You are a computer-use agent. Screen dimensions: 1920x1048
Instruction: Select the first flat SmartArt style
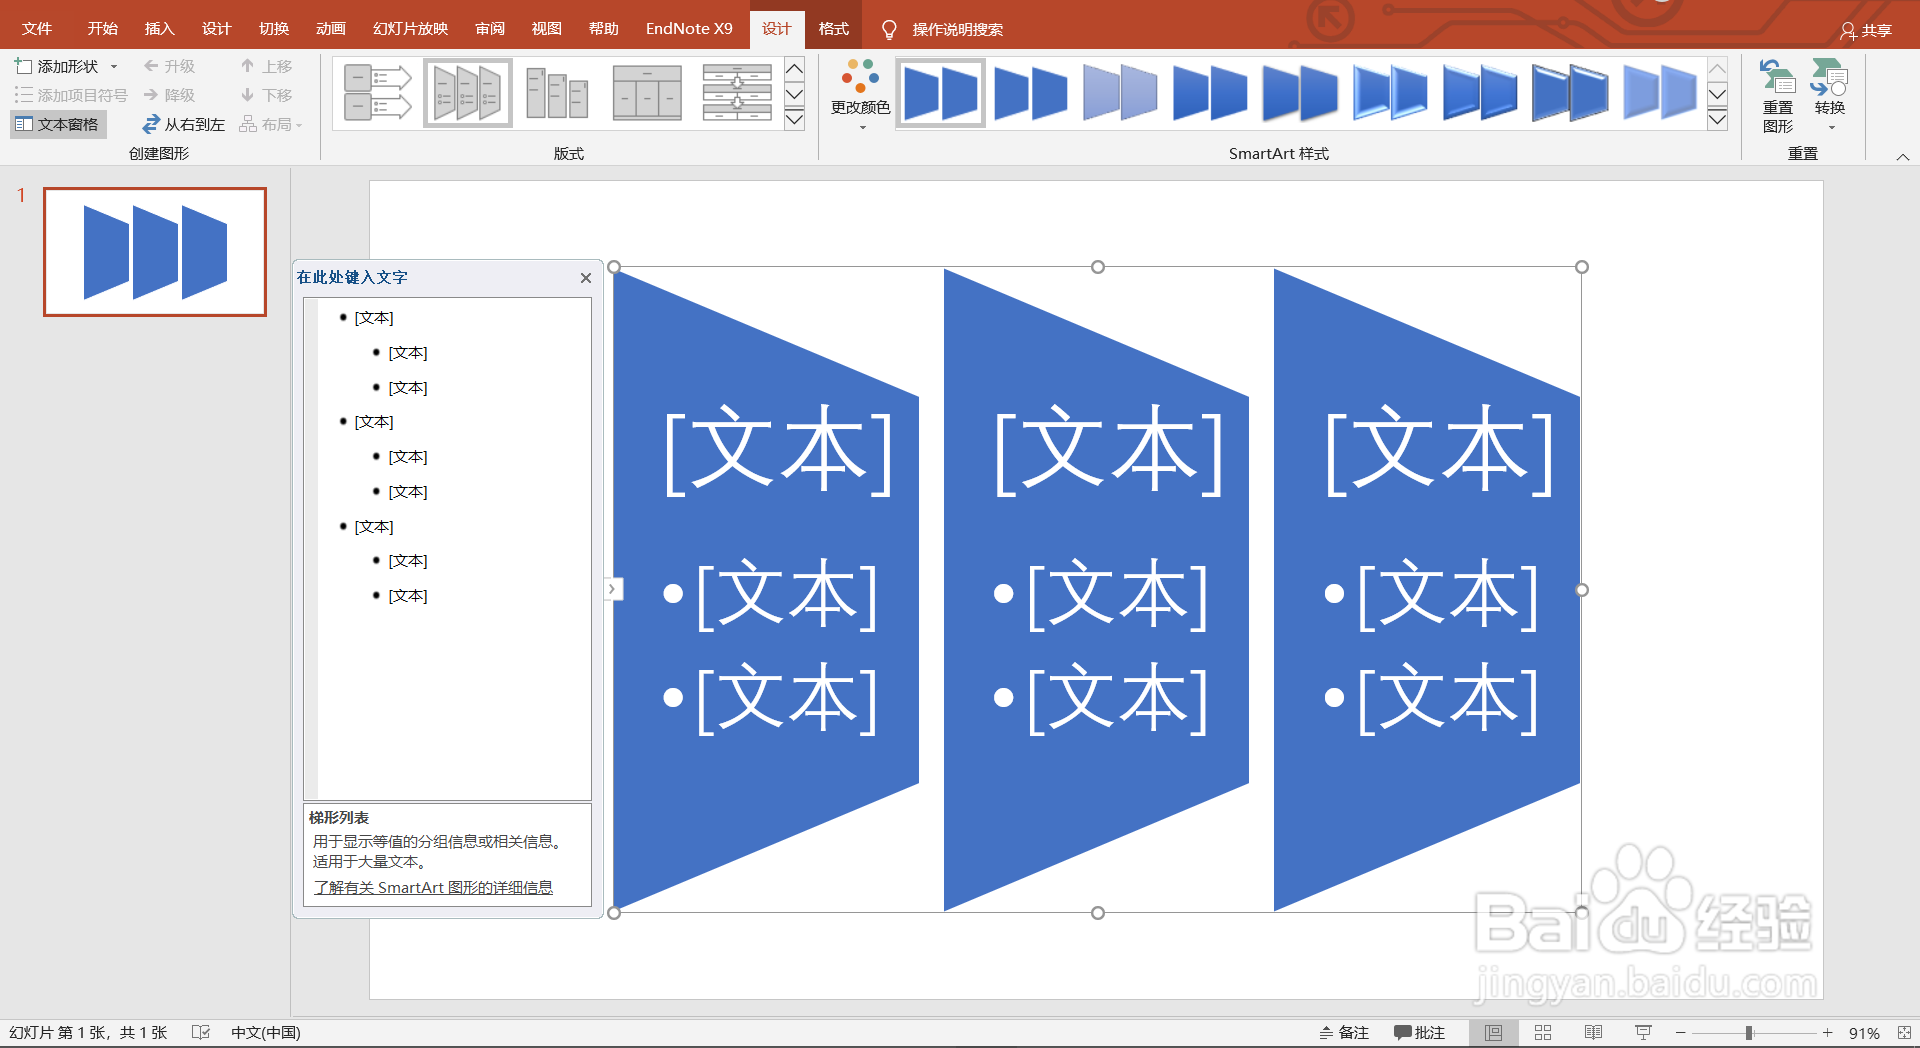click(940, 93)
